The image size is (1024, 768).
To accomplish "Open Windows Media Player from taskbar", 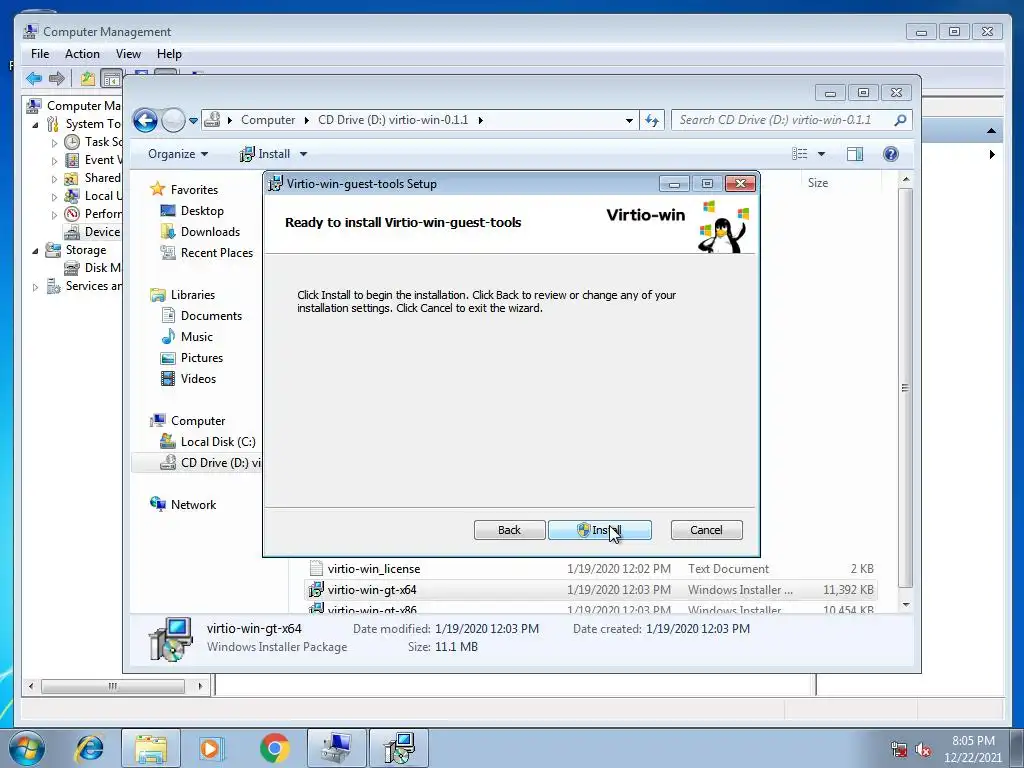I will click(x=212, y=748).
